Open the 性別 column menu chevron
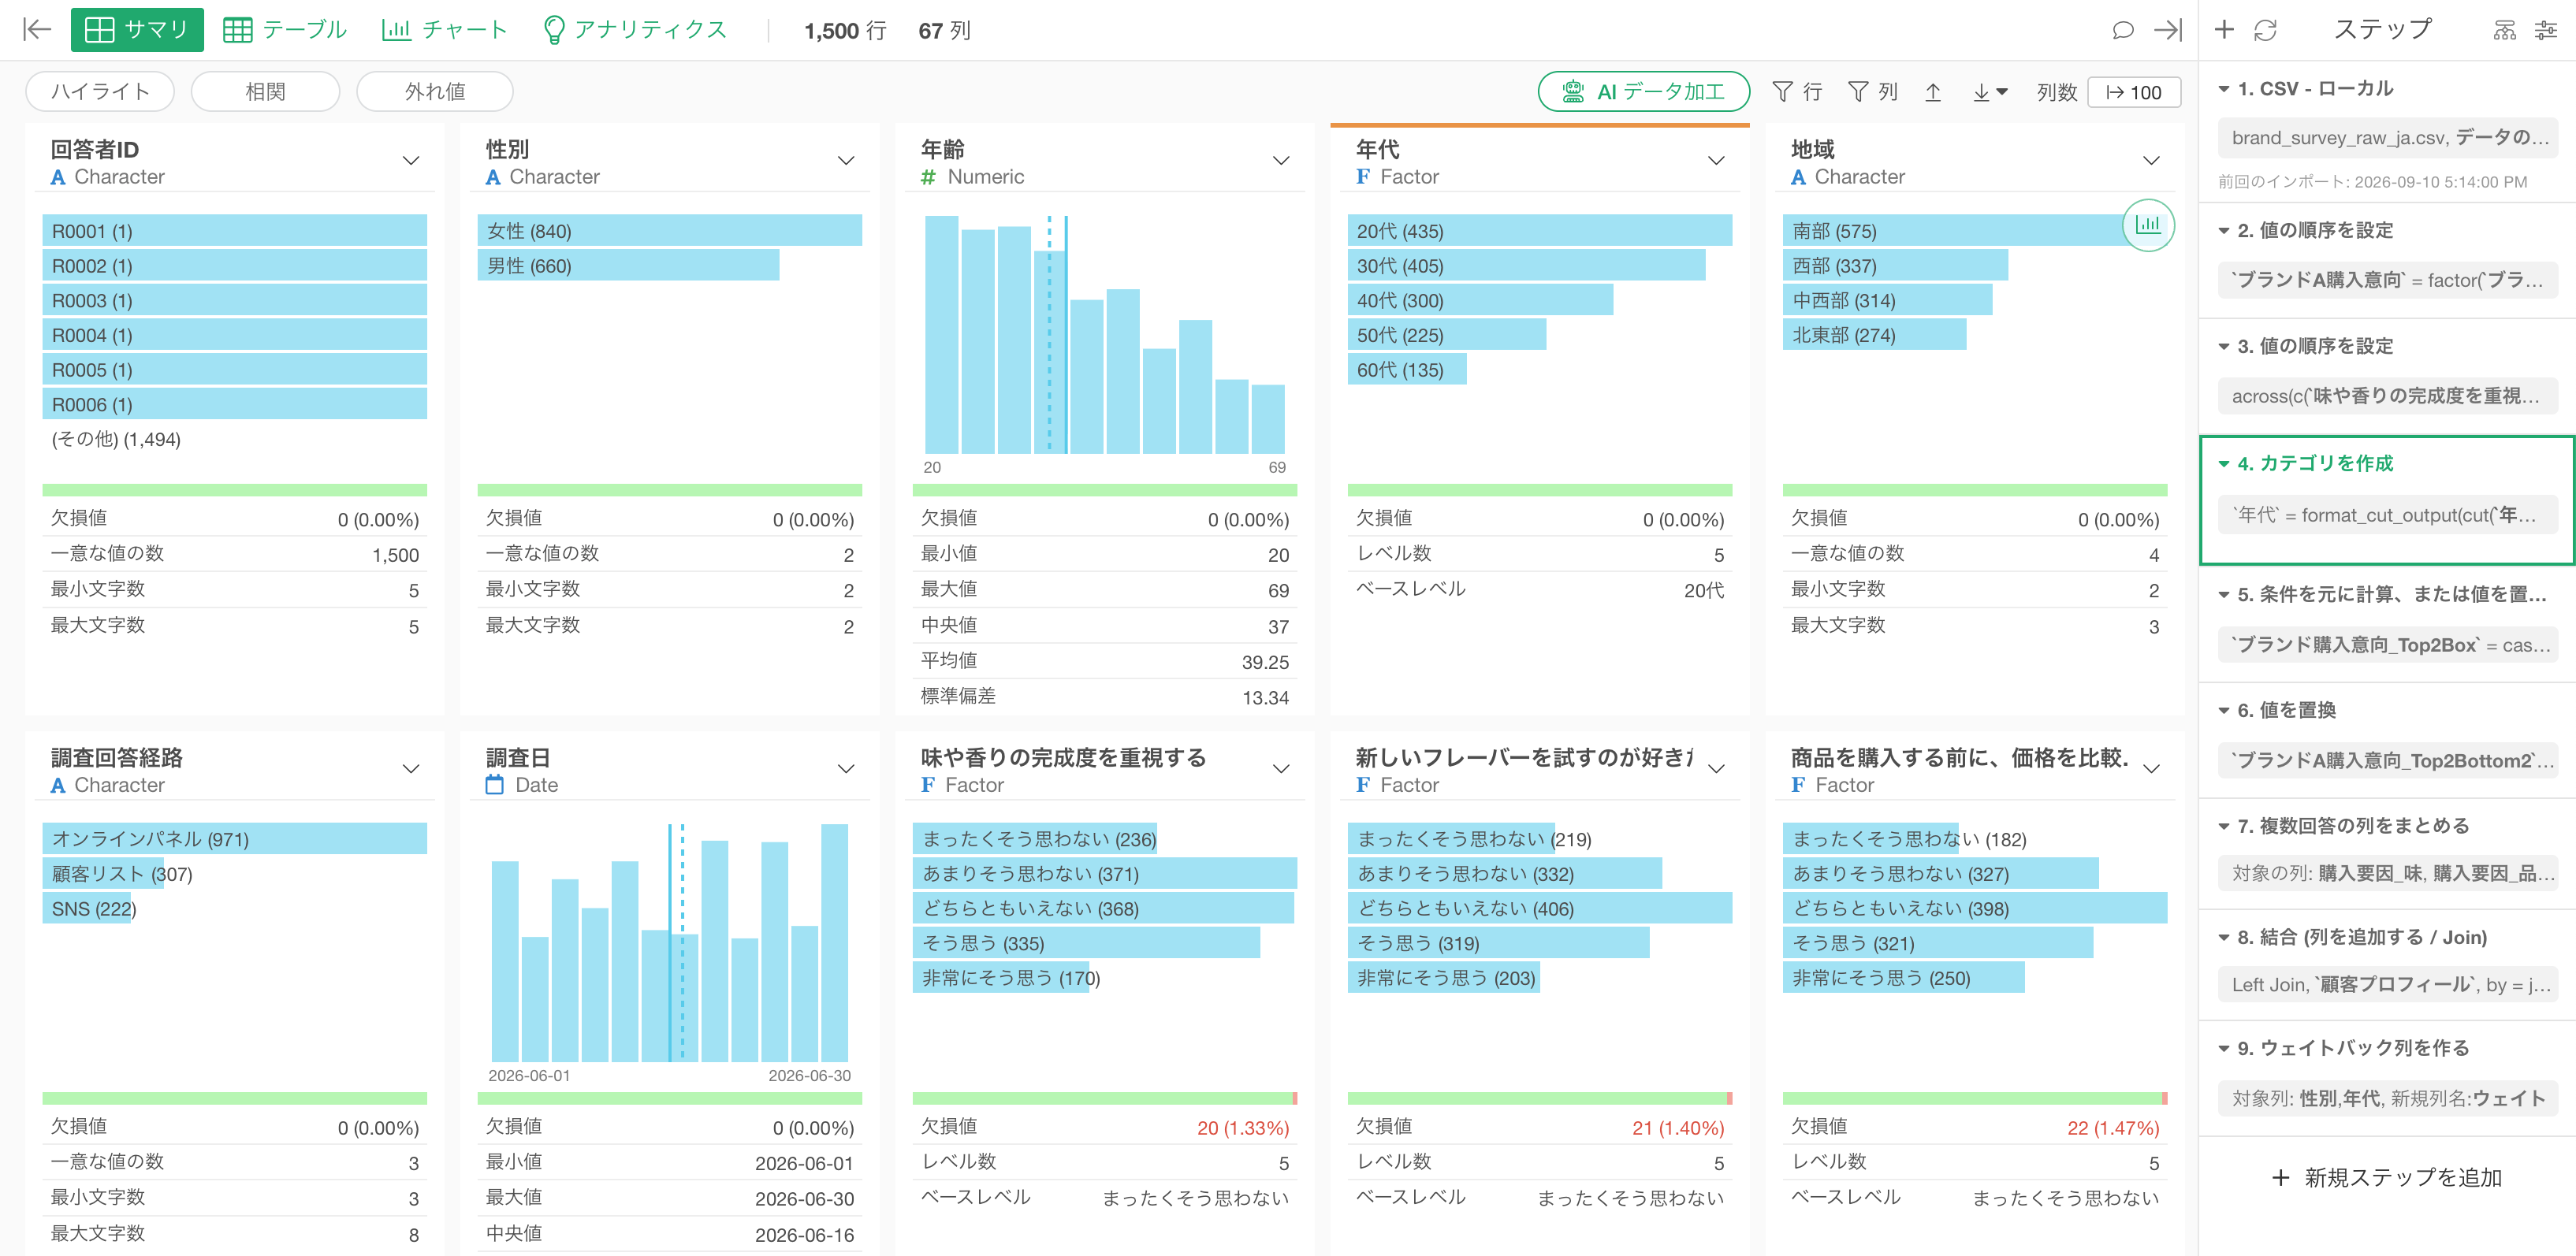Image resolution: width=2576 pixels, height=1256 pixels. coord(846,161)
